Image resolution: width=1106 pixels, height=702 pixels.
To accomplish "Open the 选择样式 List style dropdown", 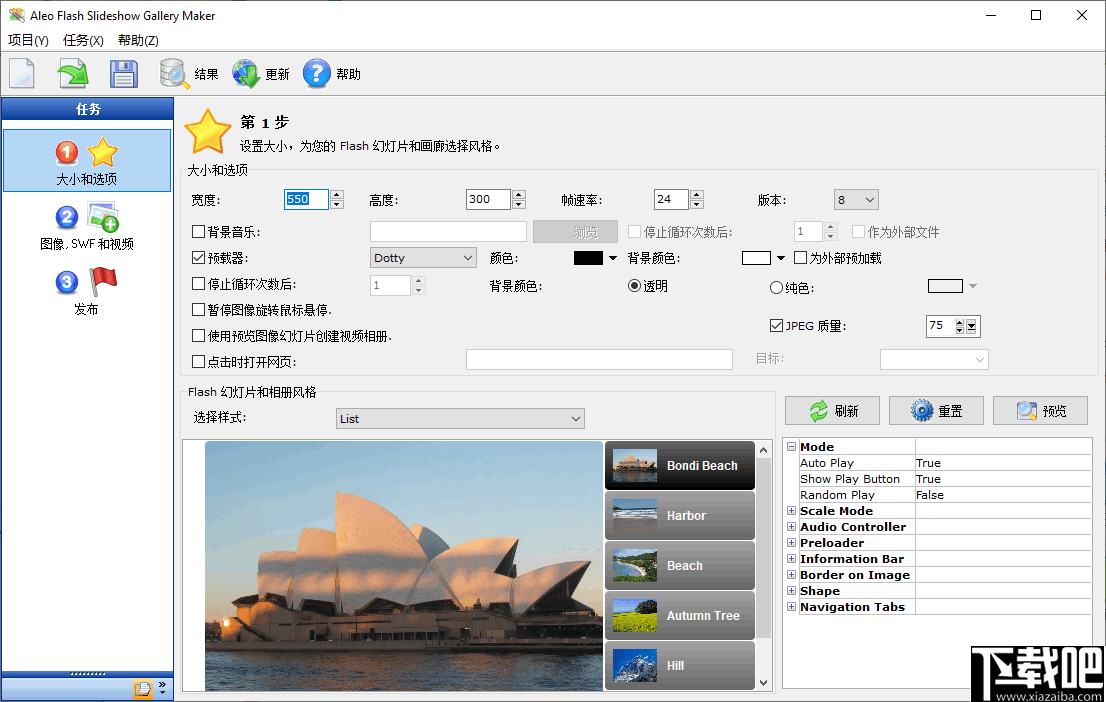I will click(459, 418).
